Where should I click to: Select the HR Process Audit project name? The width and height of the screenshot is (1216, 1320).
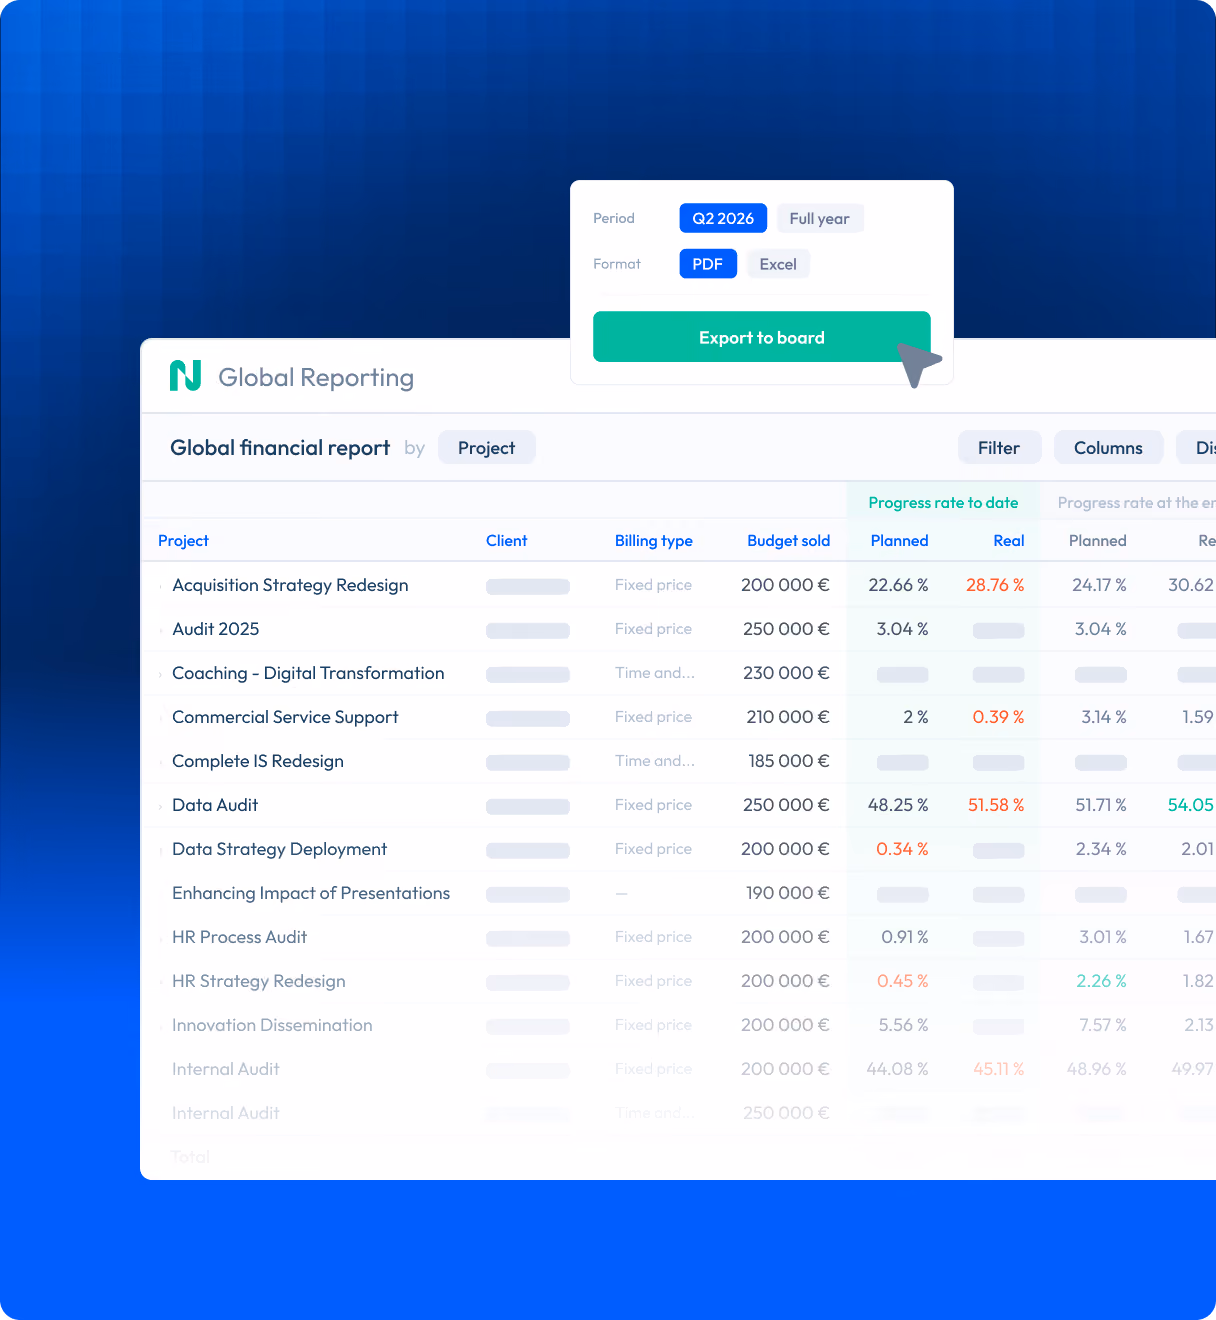point(239,937)
